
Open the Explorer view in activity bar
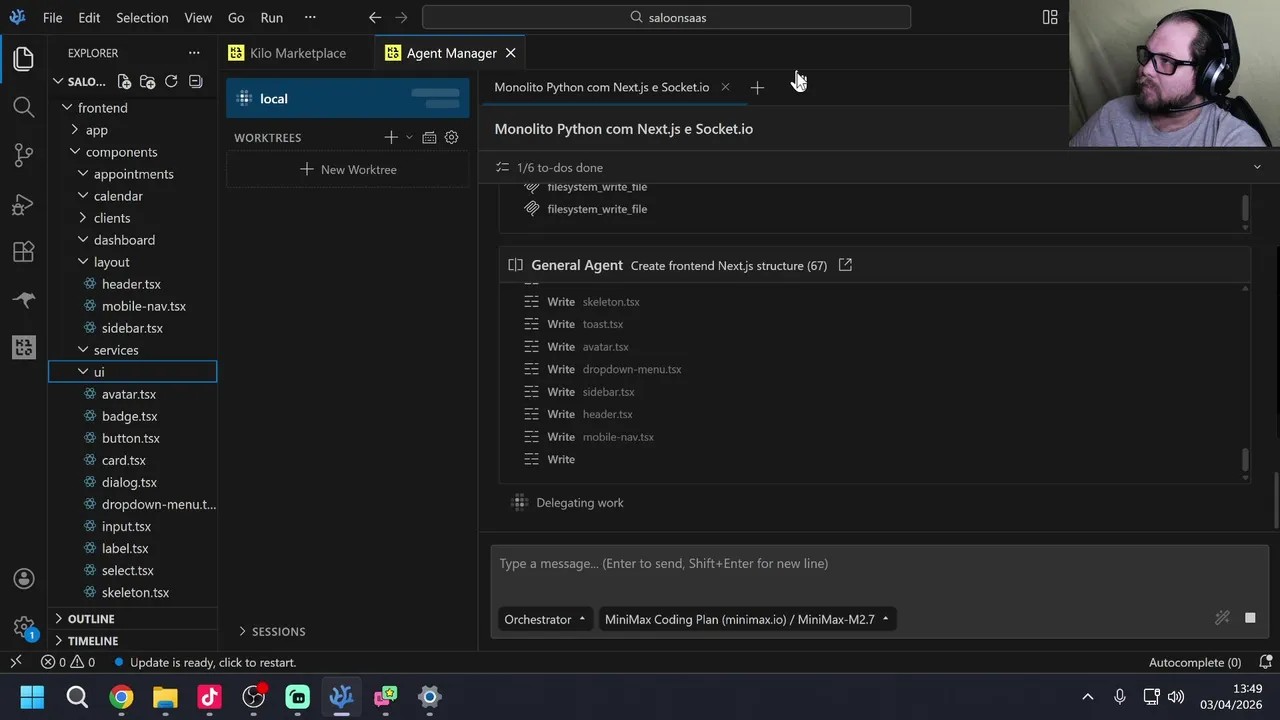coord(24,59)
